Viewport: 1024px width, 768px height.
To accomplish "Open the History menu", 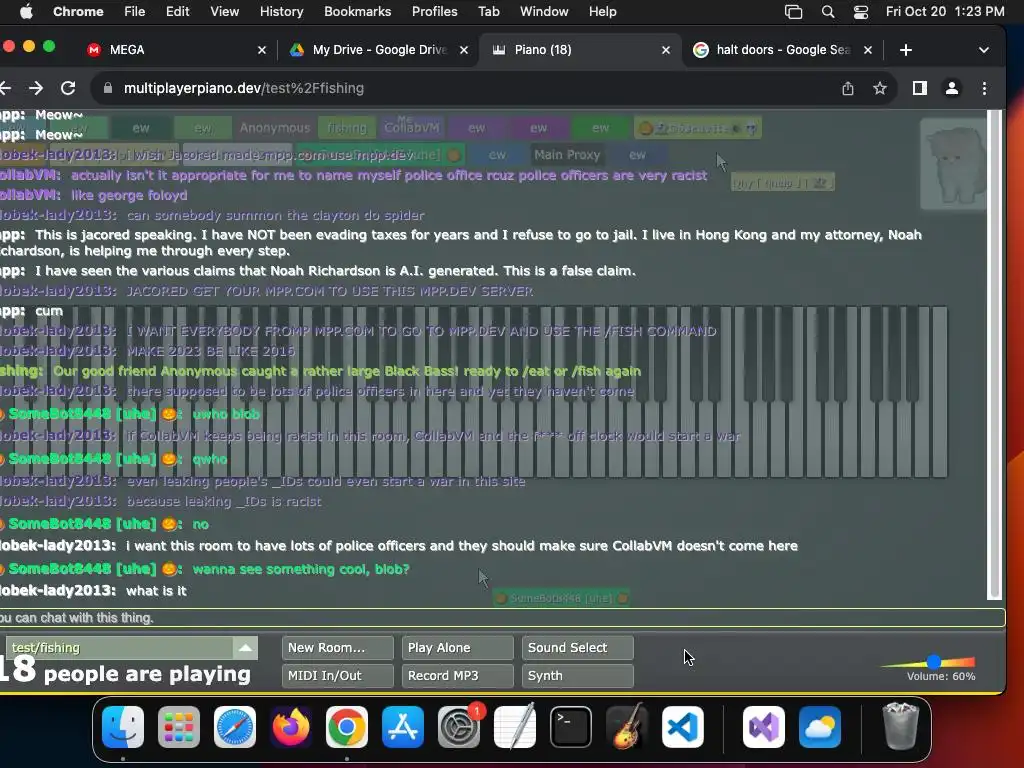I will pyautogui.click(x=281, y=12).
